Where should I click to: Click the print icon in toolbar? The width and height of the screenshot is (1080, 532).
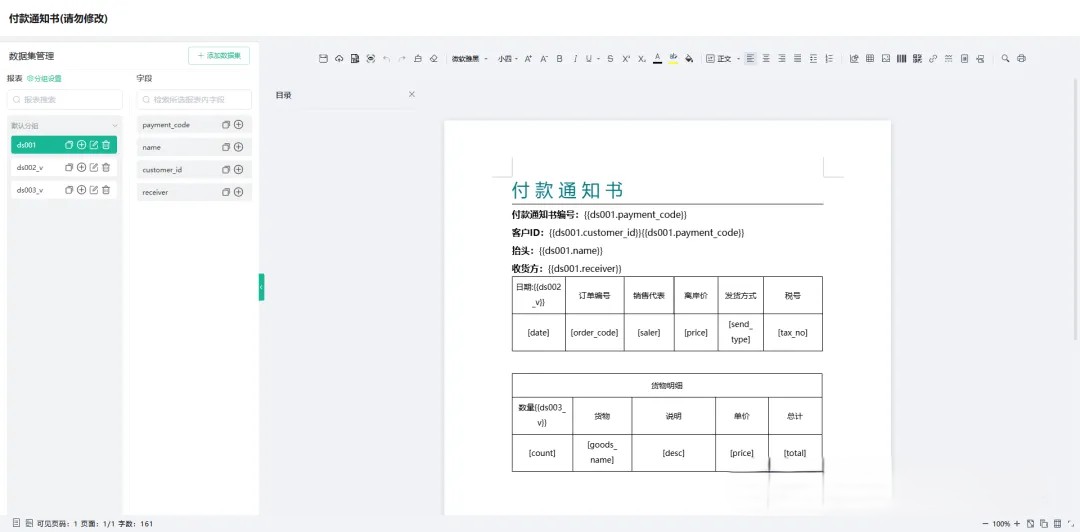click(1021, 59)
